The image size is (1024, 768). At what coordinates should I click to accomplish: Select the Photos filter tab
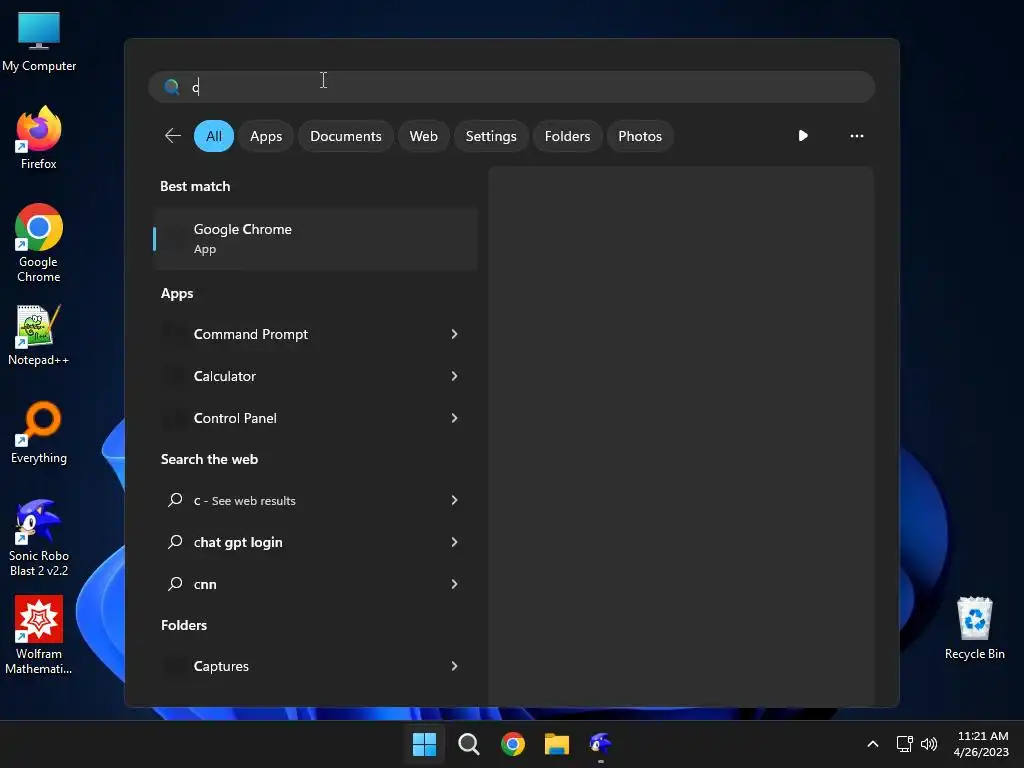(x=640, y=136)
